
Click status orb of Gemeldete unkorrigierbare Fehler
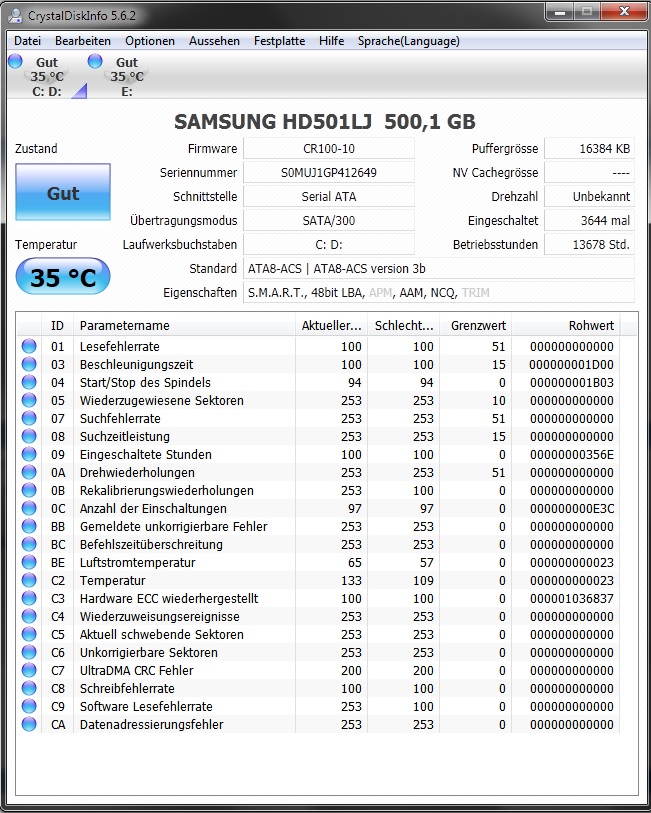click(29, 526)
